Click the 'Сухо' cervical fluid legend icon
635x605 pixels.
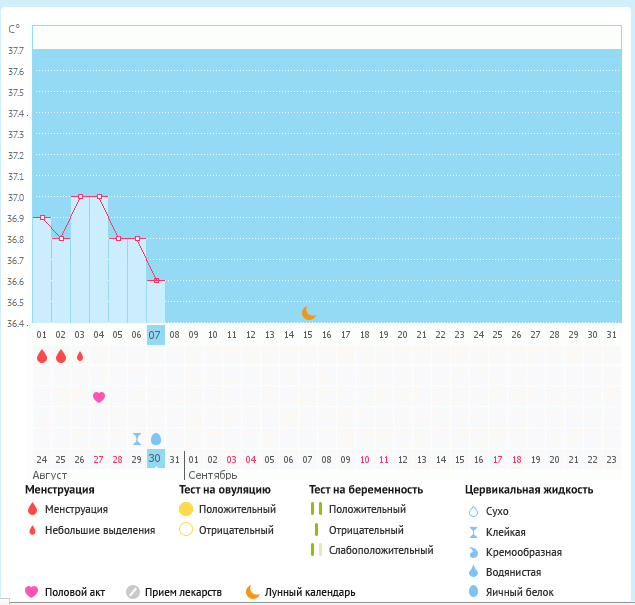point(473,511)
